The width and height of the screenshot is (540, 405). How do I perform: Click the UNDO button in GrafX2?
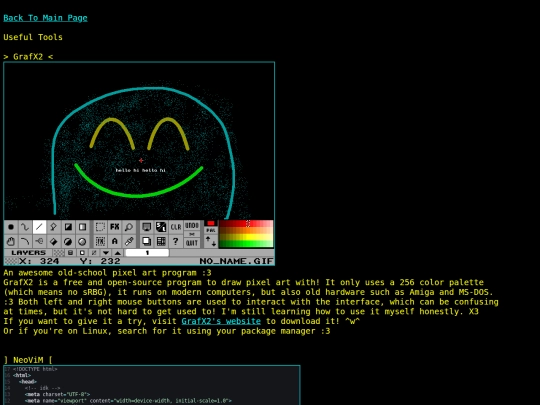(192, 225)
